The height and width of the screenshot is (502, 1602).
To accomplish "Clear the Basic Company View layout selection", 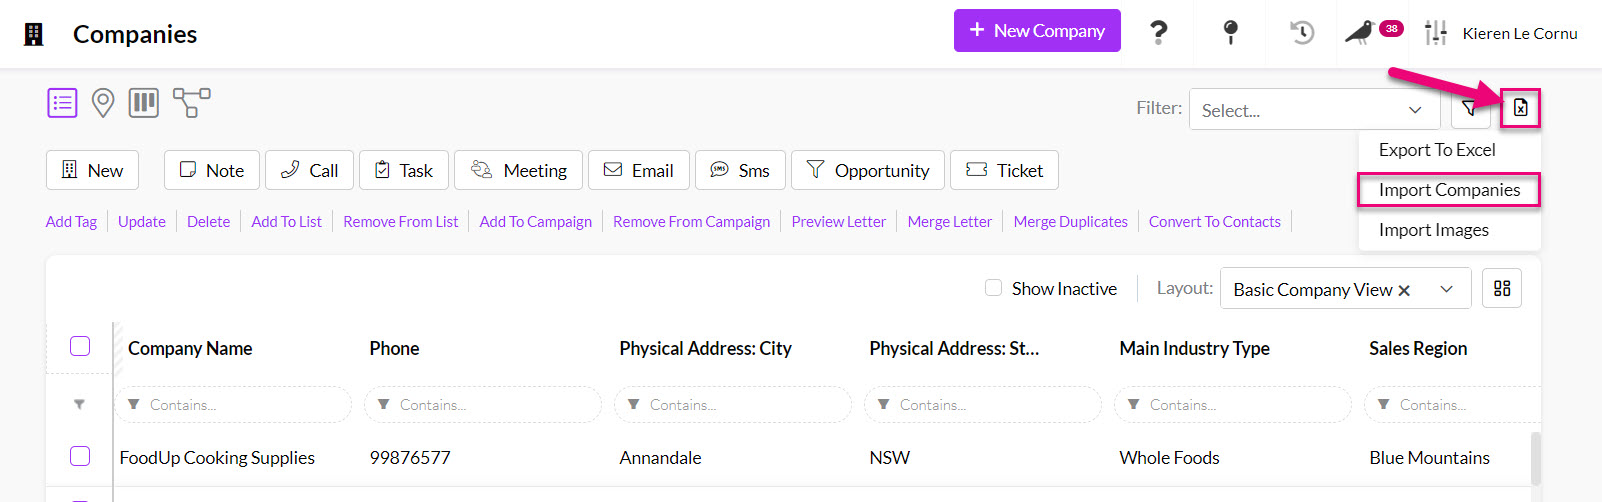I will click(x=1404, y=290).
